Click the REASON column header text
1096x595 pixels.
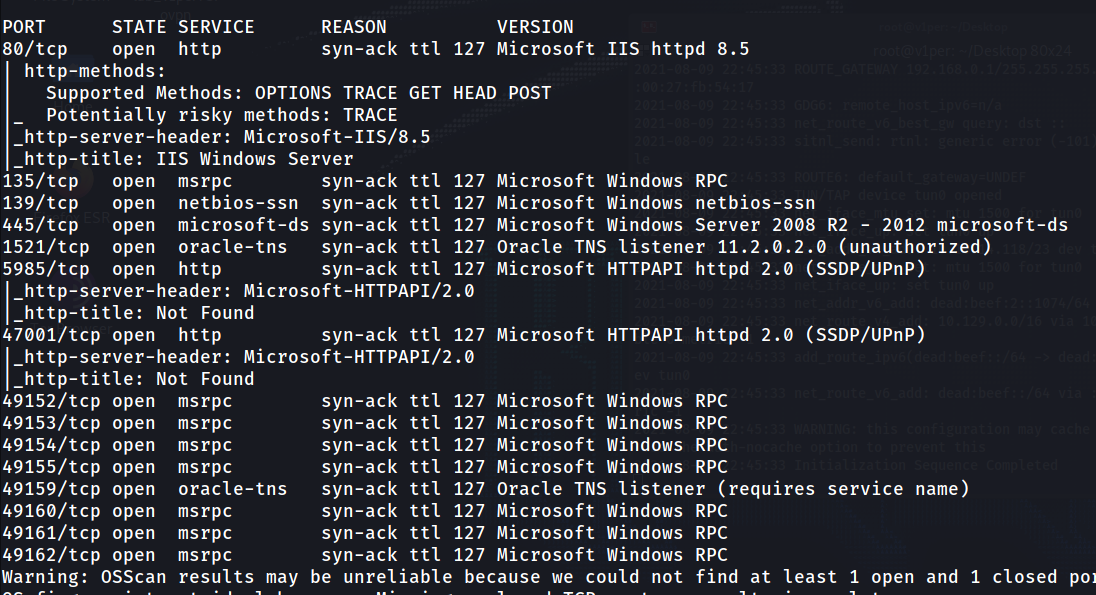pyautogui.click(x=354, y=27)
